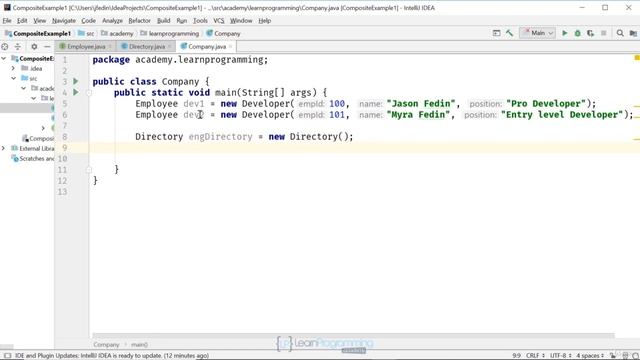Run the Main configuration with green play

[x=564, y=33]
